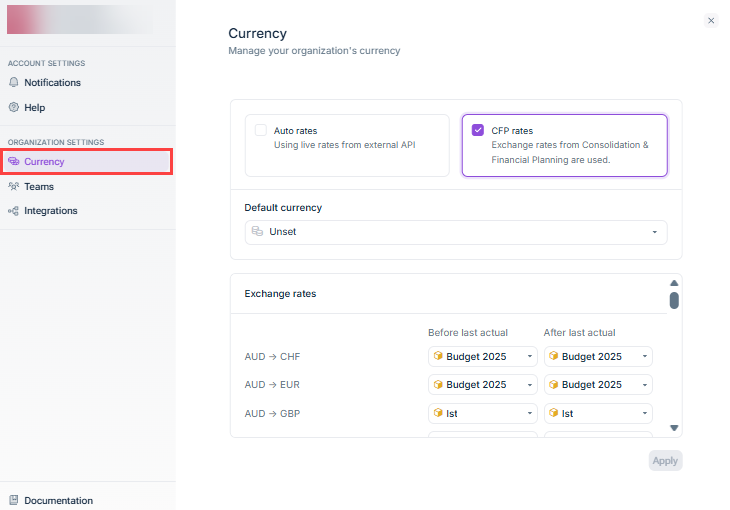
Task: Click cube icon in AUD→CHF Before last actual
Action: (x=438, y=356)
